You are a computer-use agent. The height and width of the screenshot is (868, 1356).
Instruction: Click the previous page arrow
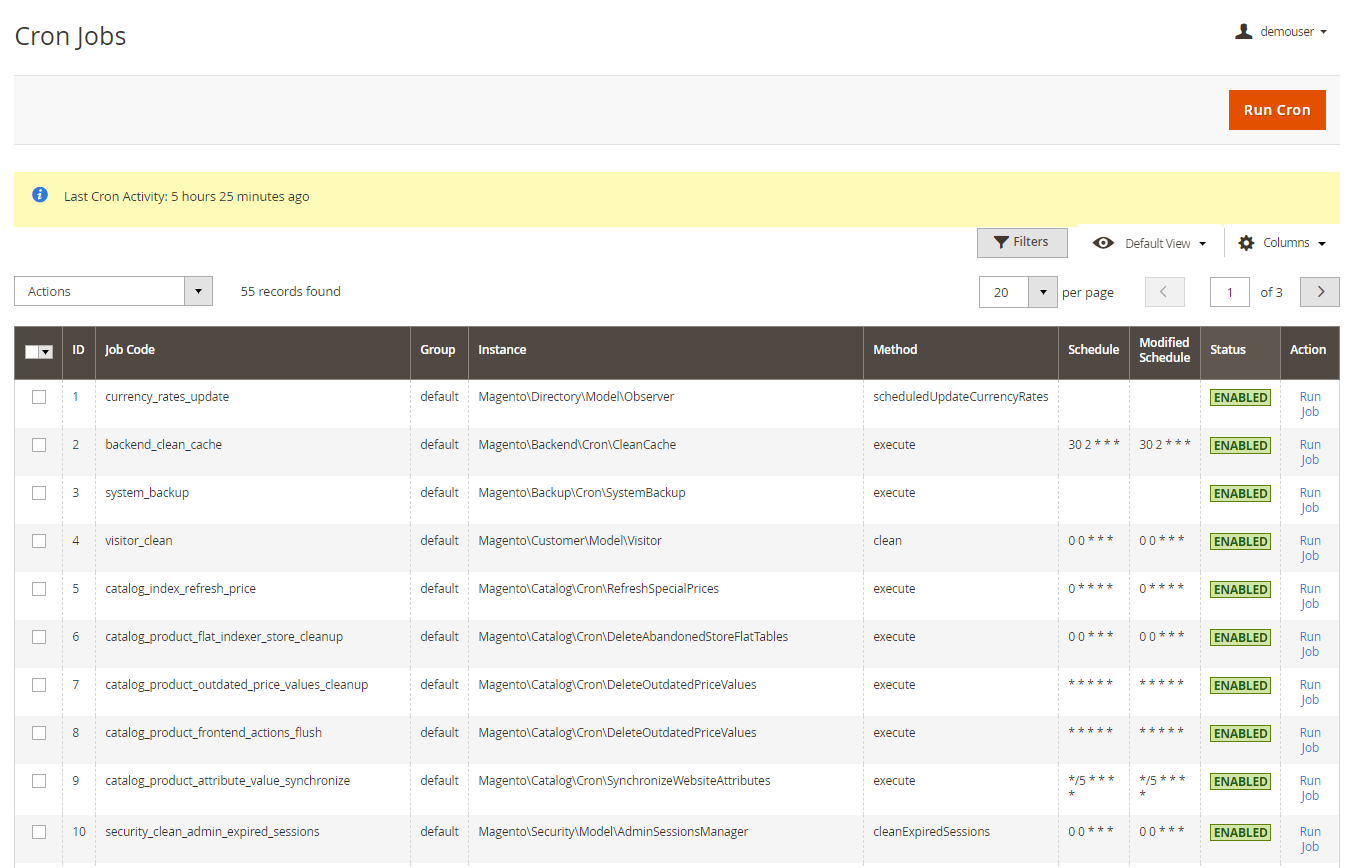(1164, 292)
